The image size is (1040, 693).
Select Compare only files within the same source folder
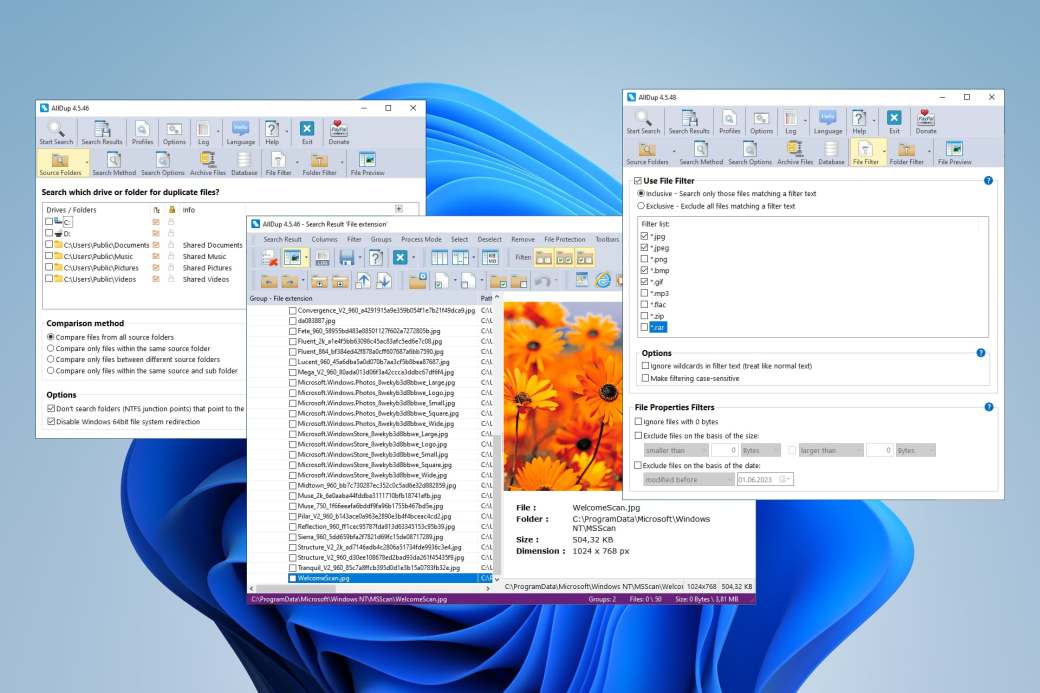coord(51,348)
